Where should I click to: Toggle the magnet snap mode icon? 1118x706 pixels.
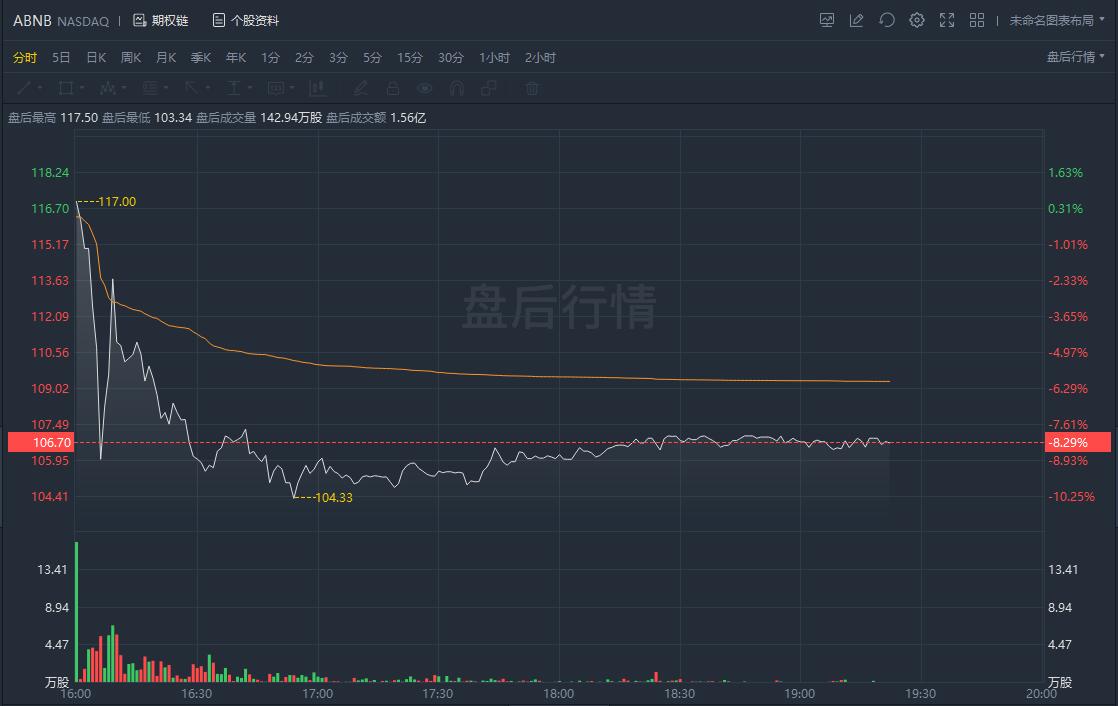457,88
